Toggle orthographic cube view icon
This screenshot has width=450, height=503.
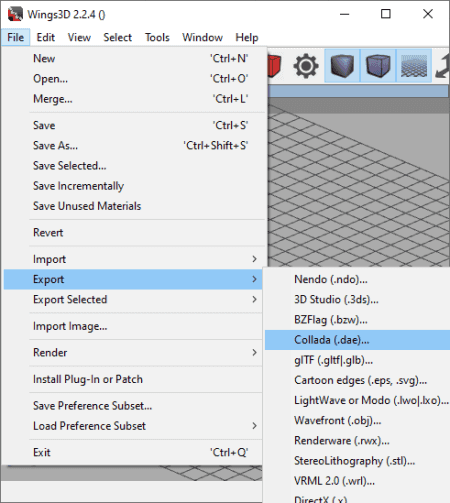tap(378, 66)
